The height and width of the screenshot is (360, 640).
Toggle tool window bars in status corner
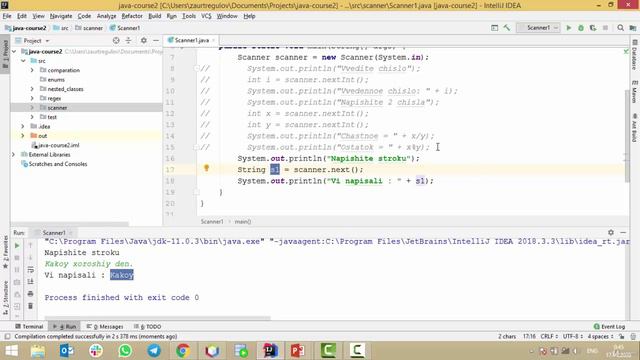pos(7,336)
